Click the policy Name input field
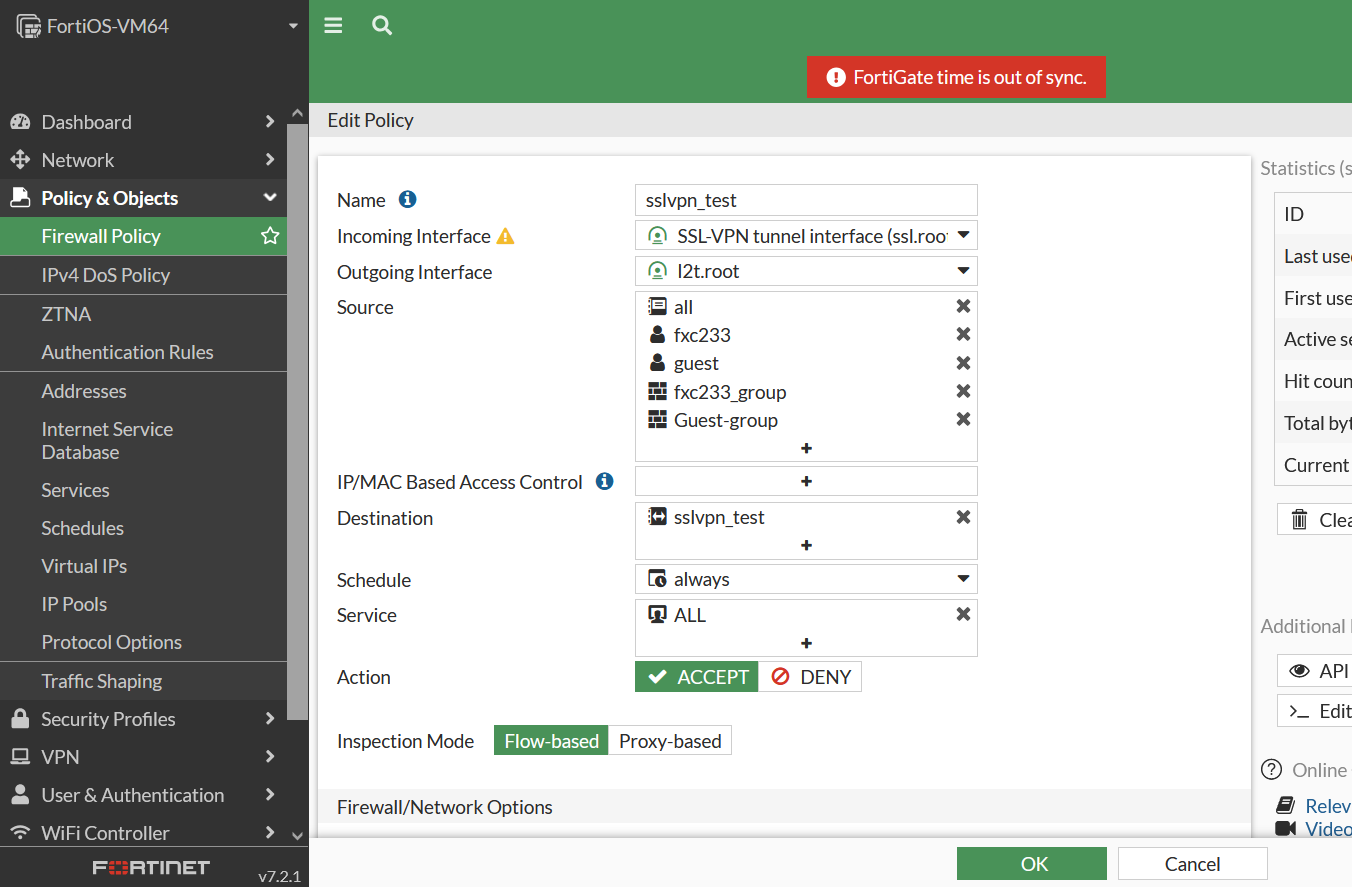 pyautogui.click(x=806, y=200)
